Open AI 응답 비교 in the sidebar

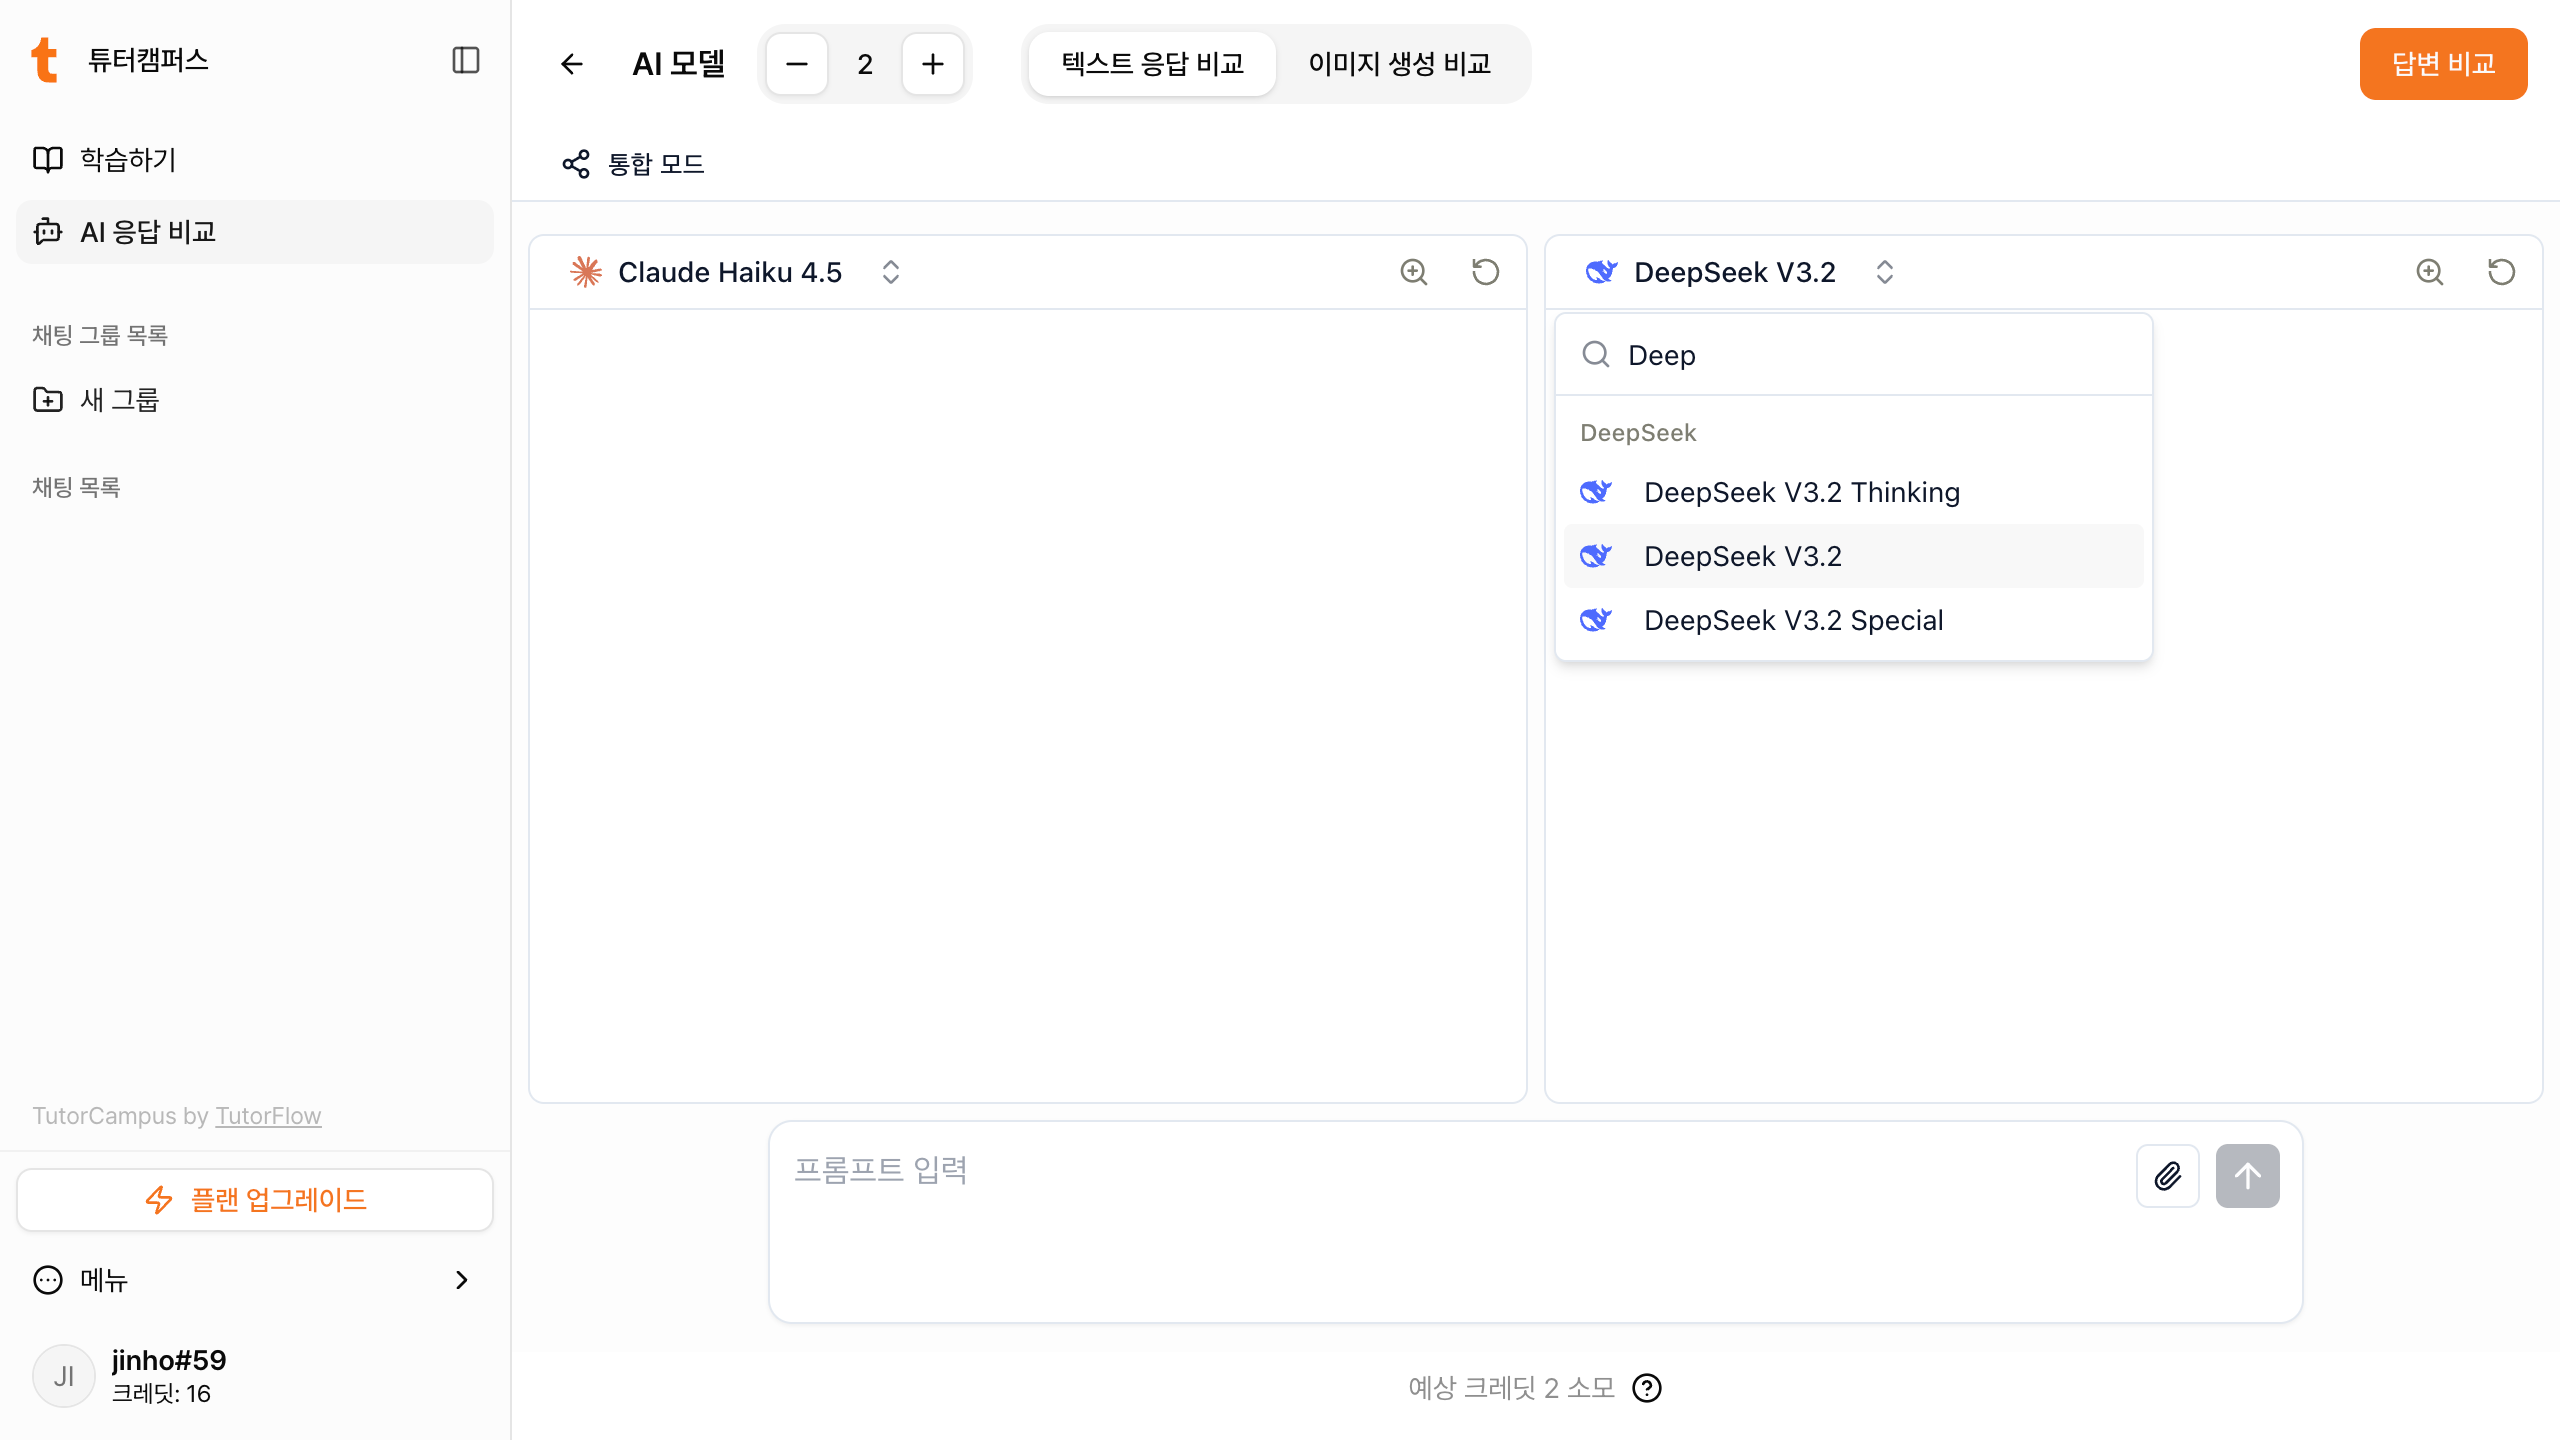pos(255,232)
